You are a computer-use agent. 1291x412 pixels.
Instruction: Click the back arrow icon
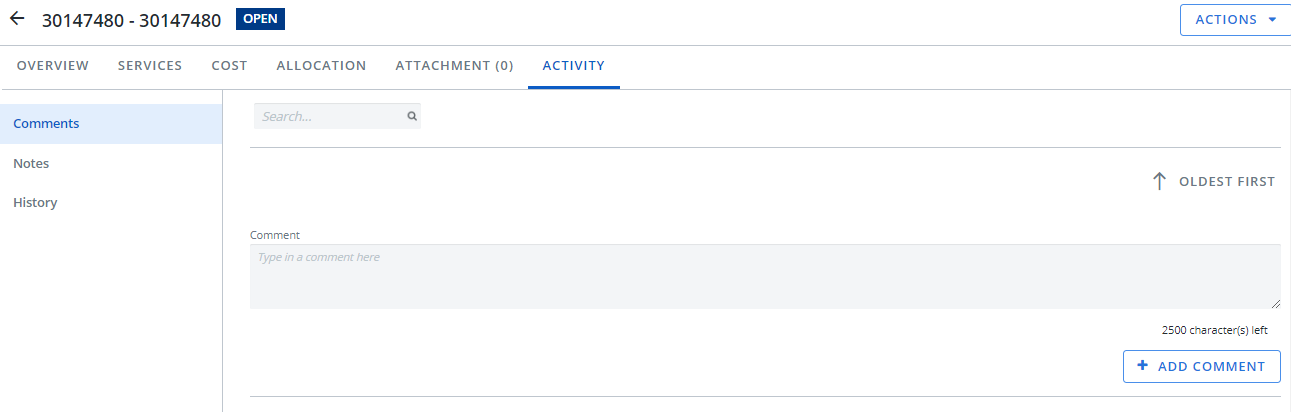[17, 19]
